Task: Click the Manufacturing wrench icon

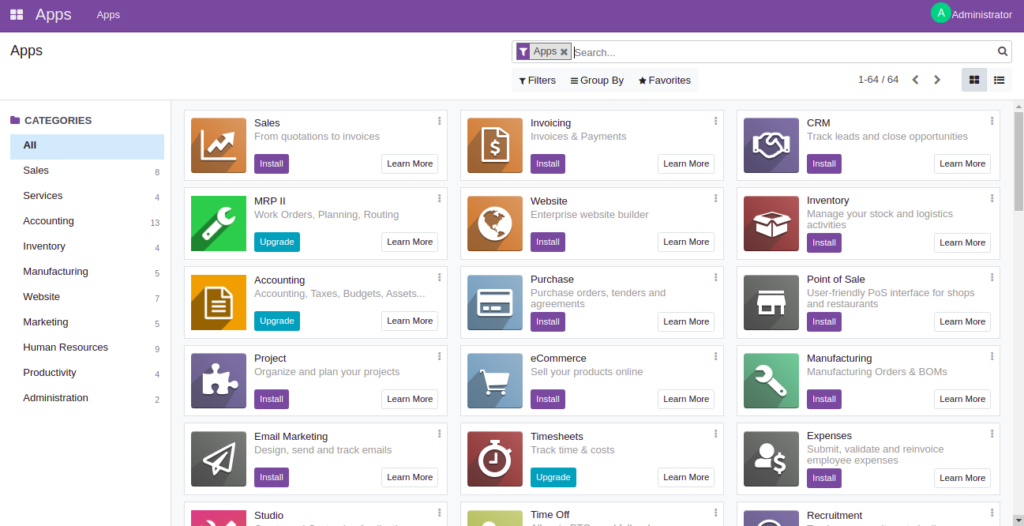Action: [771, 381]
